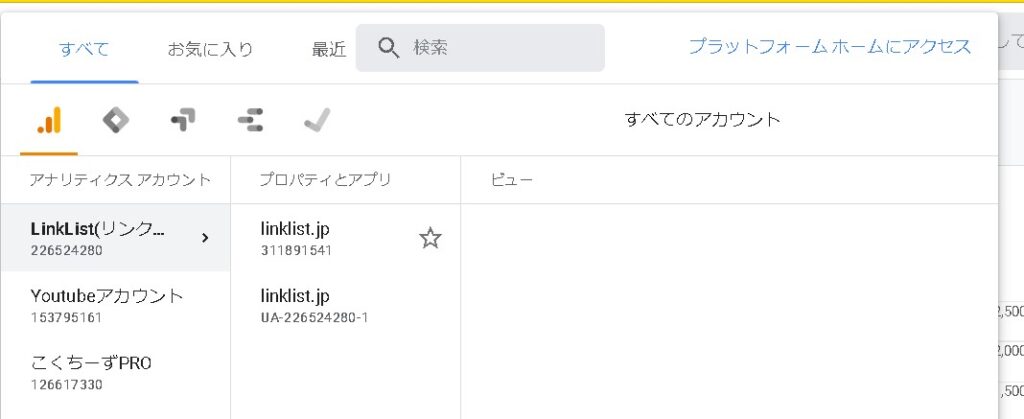Click the プラットフォーム ホームにアクセス link

(830, 47)
